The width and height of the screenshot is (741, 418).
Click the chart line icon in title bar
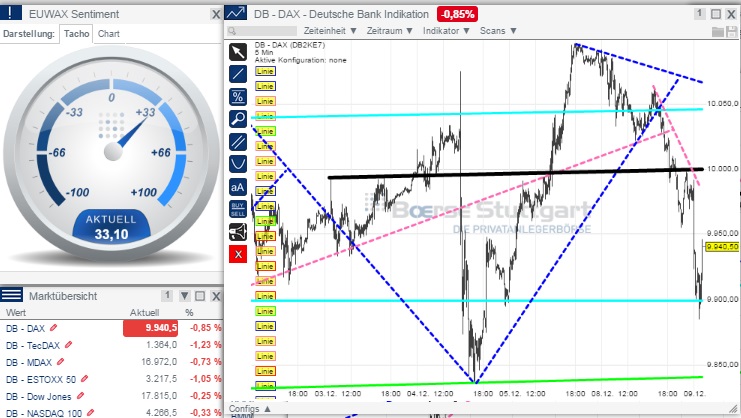tap(235, 13)
